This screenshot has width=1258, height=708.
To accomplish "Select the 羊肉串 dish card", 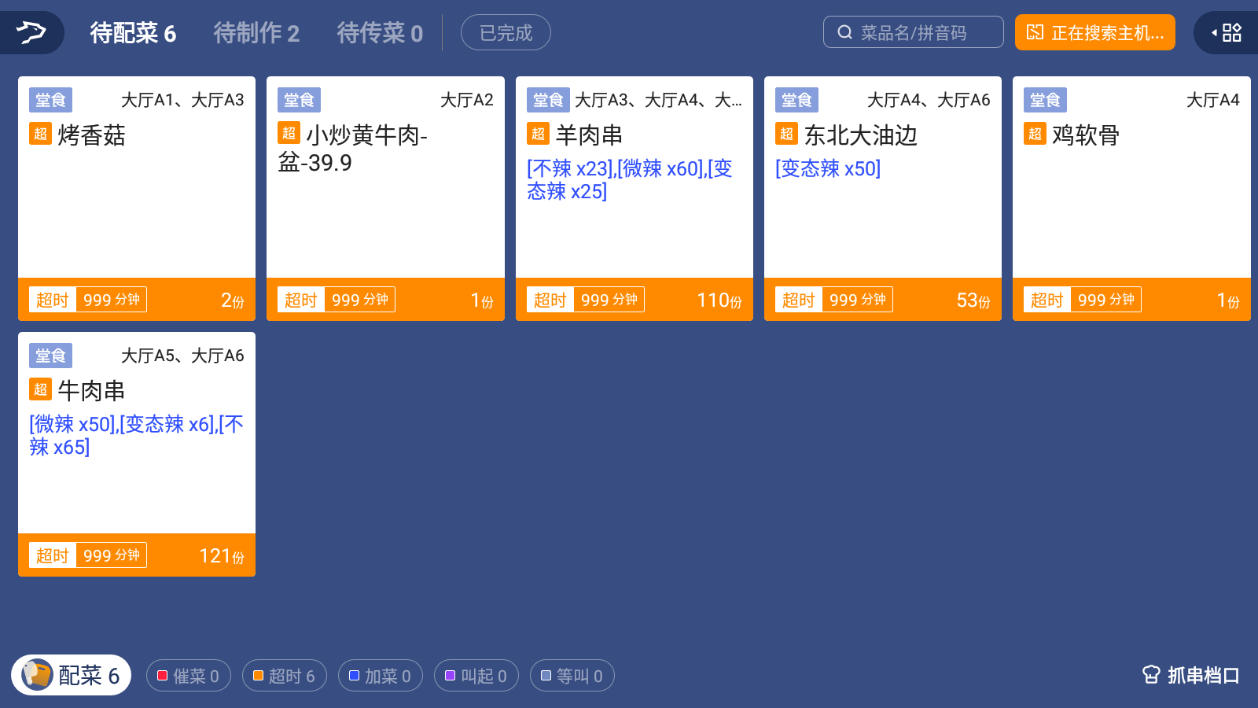I will pos(634,199).
